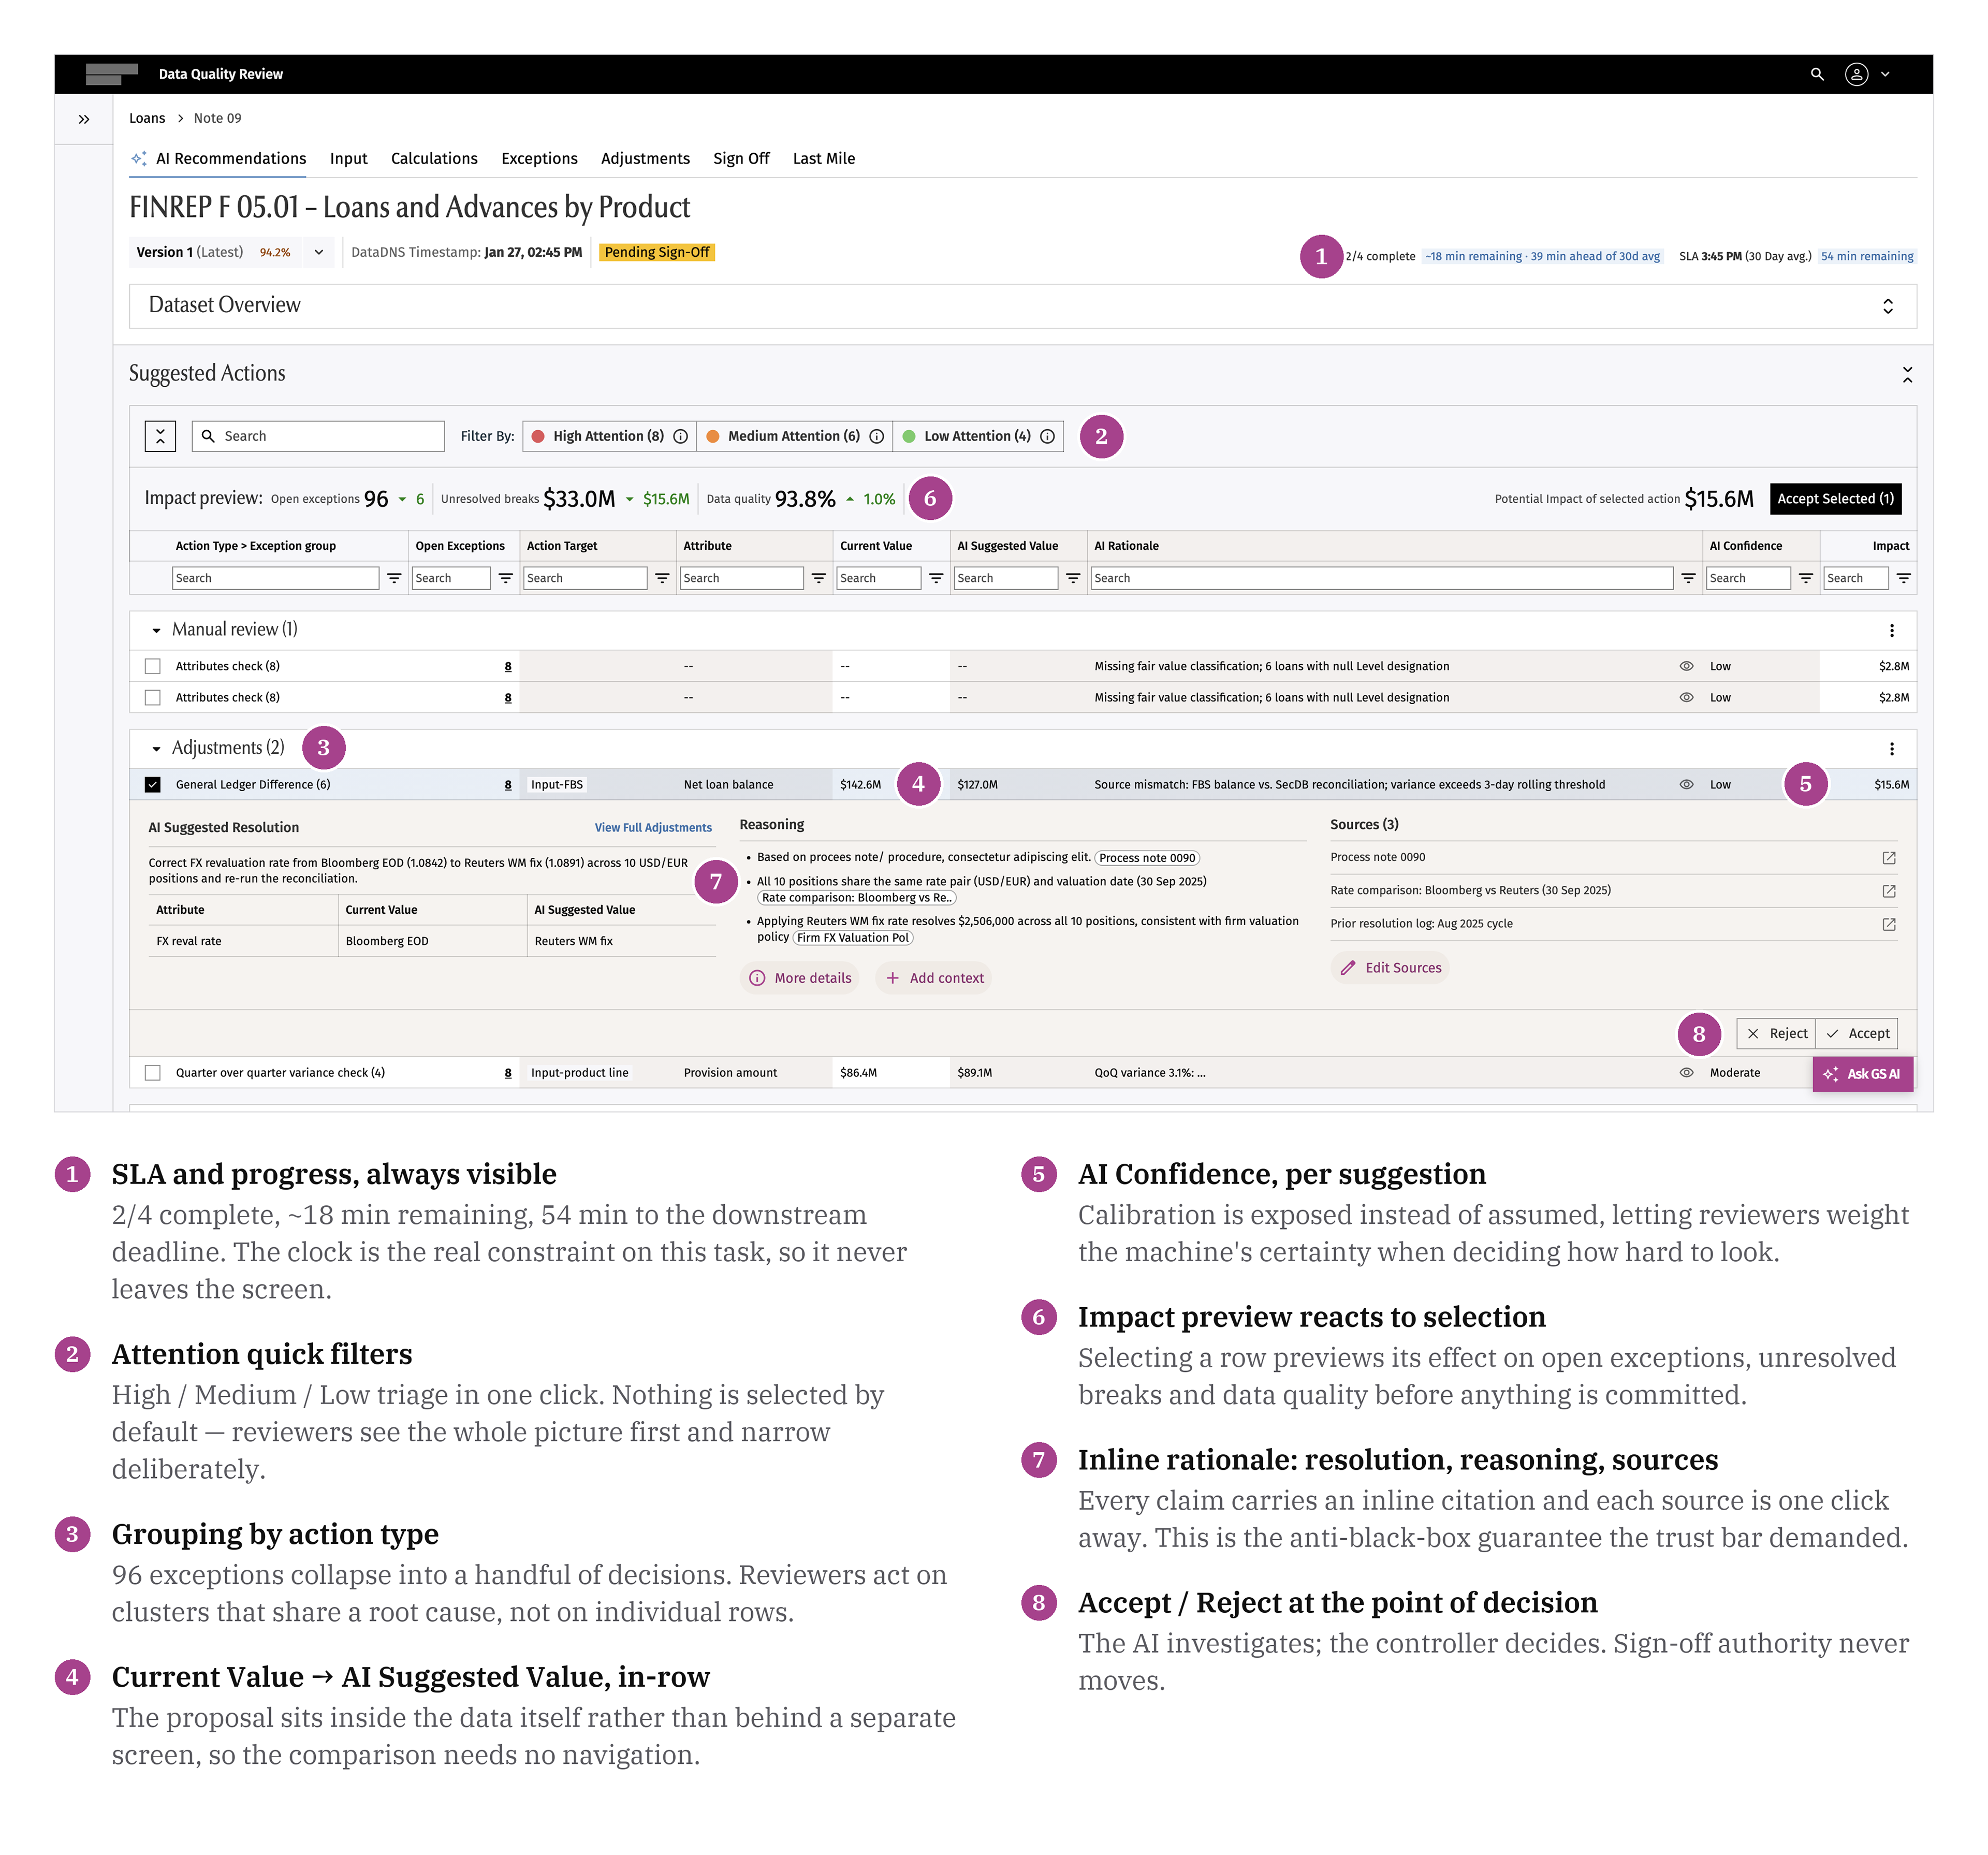Screen dimensions: 1988x1855
Task: Open the user account menu icon
Action: pyautogui.click(x=1856, y=74)
